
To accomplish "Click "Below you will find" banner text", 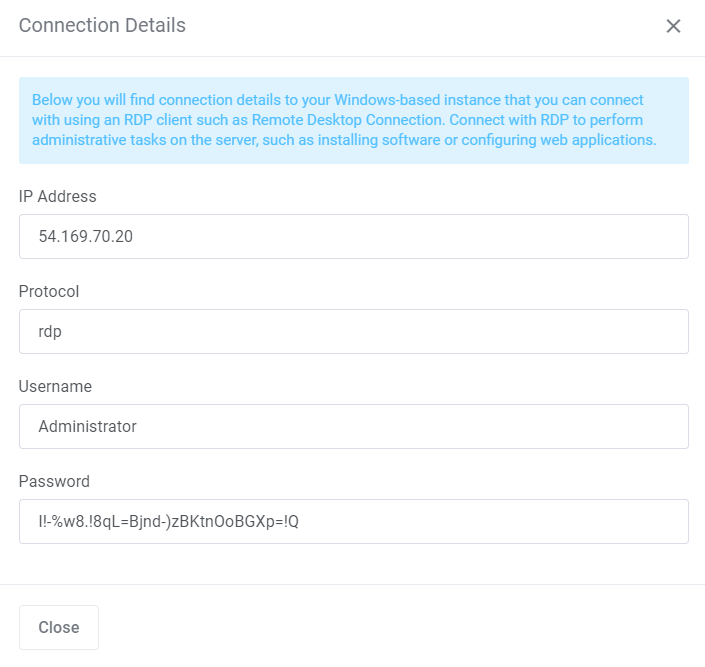I will click(92, 100).
